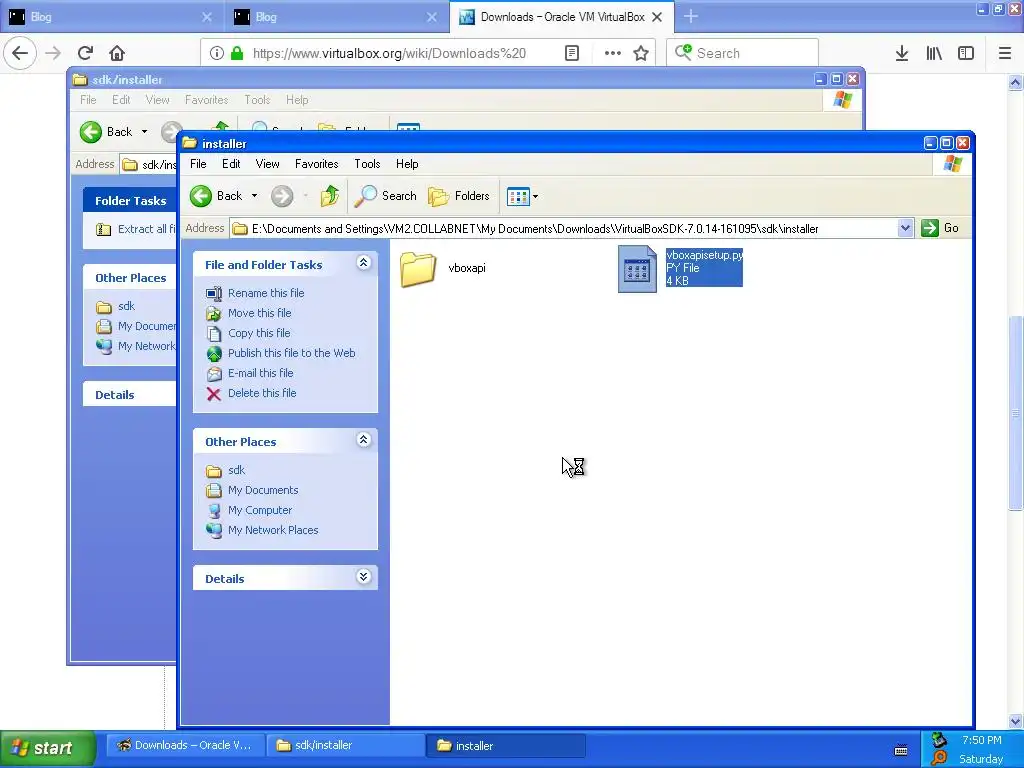Open File menu in installer window
The image size is (1024, 768).
[198, 164]
